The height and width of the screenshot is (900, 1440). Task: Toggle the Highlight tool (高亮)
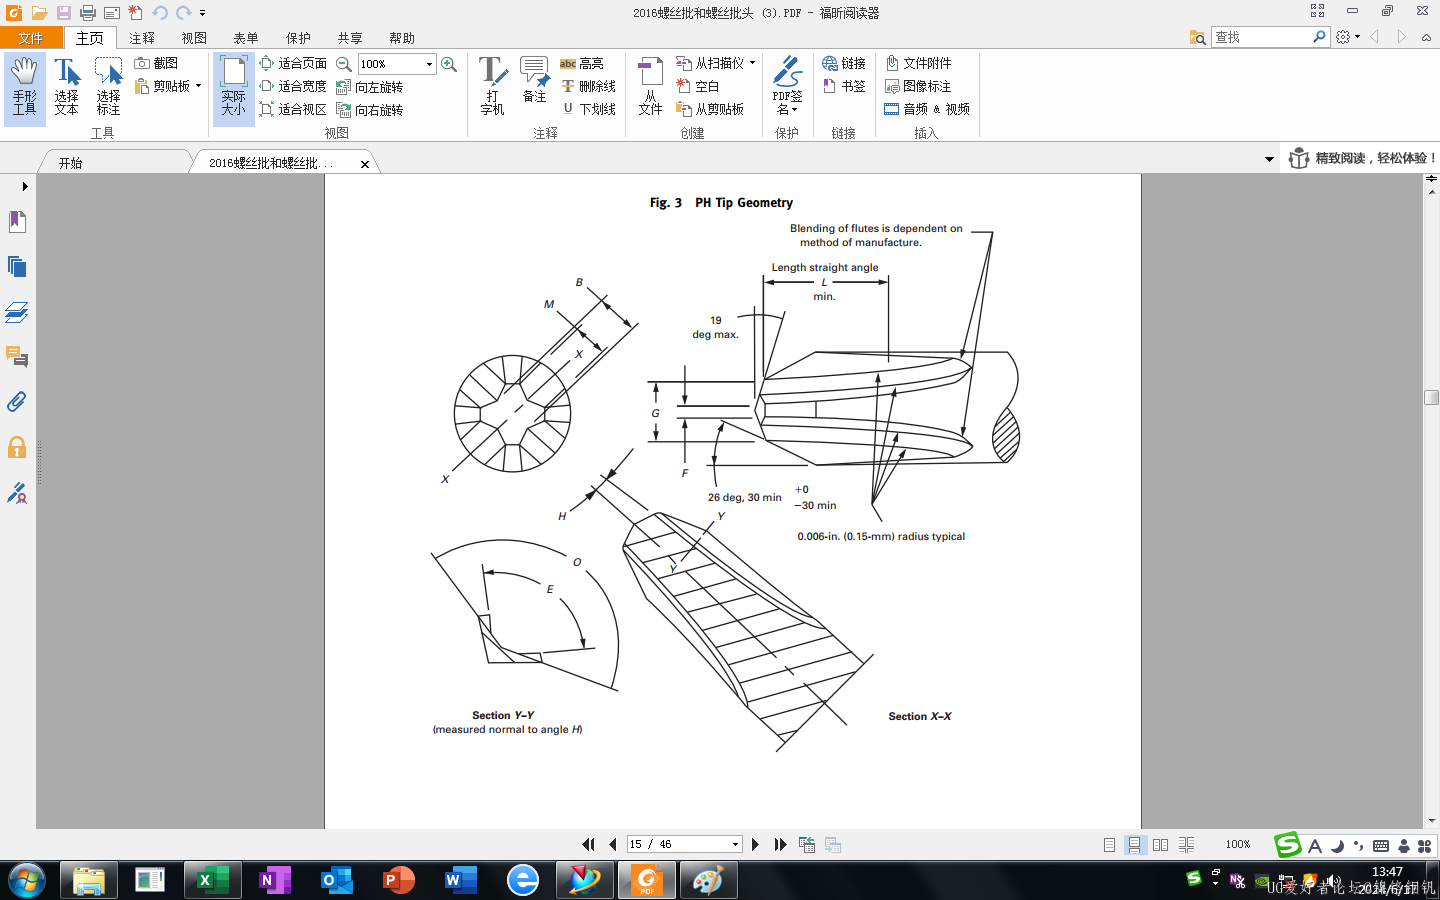[x=582, y=63]
